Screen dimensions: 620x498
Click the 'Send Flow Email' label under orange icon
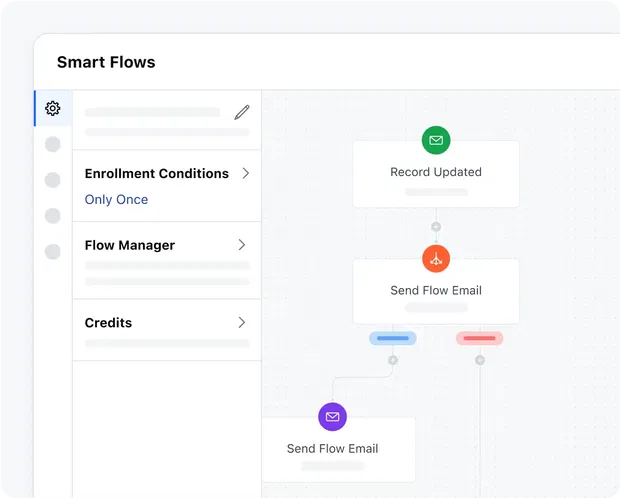click(436, 290)
